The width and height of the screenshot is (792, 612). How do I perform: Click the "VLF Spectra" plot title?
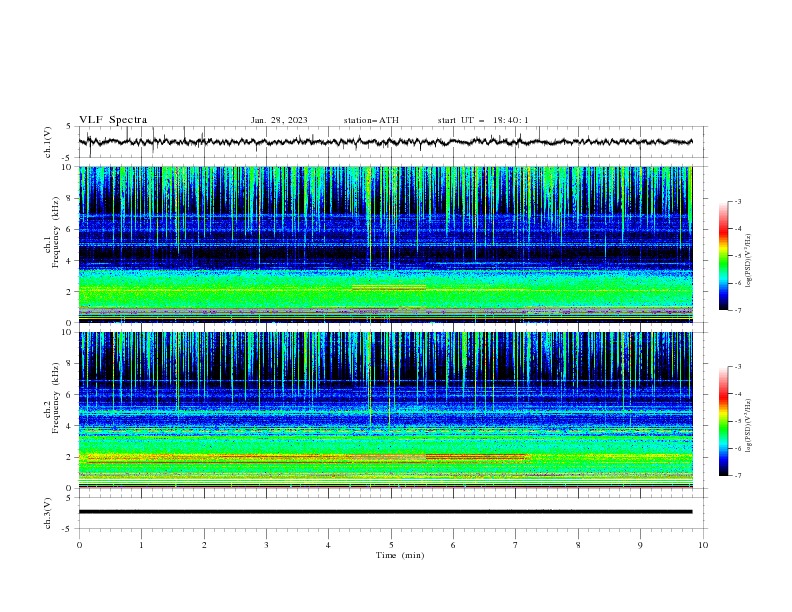(113, 120)
